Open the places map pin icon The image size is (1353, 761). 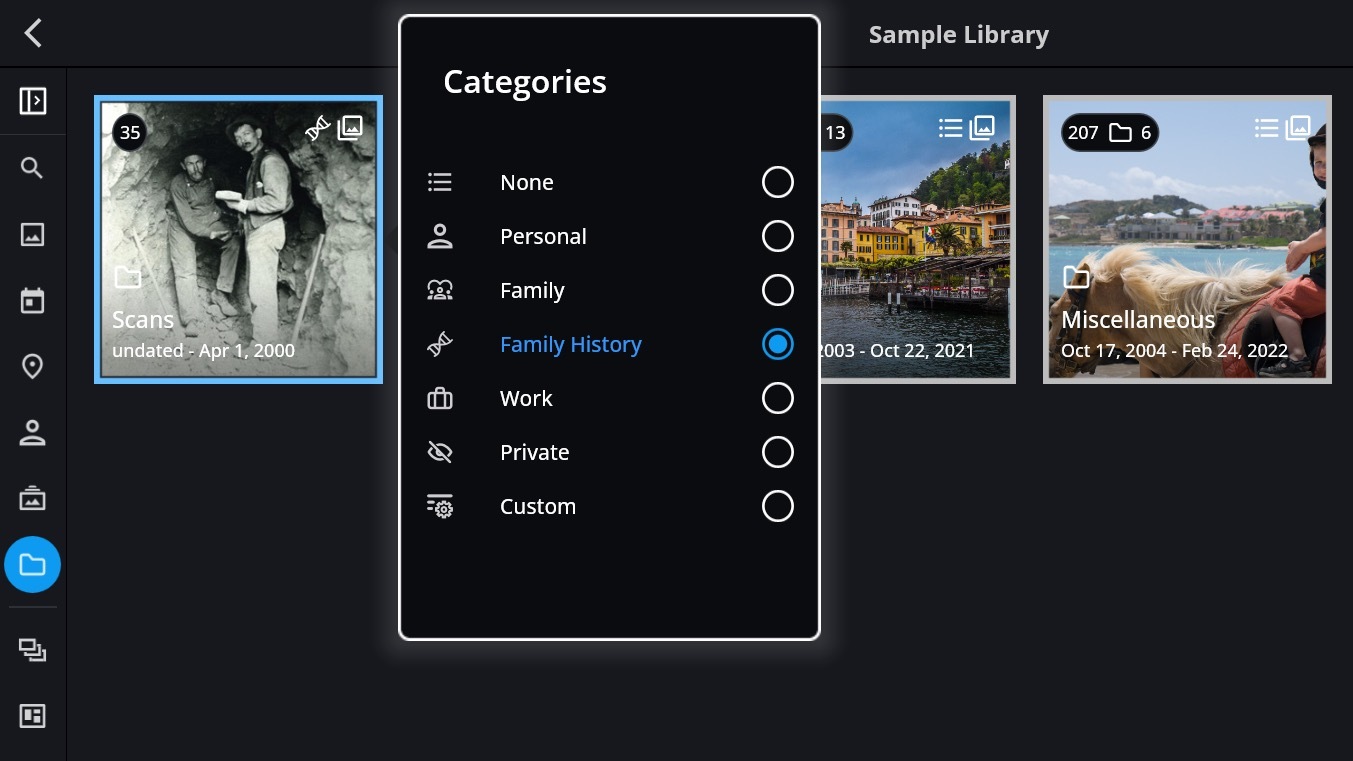click(x=33, y=367)
